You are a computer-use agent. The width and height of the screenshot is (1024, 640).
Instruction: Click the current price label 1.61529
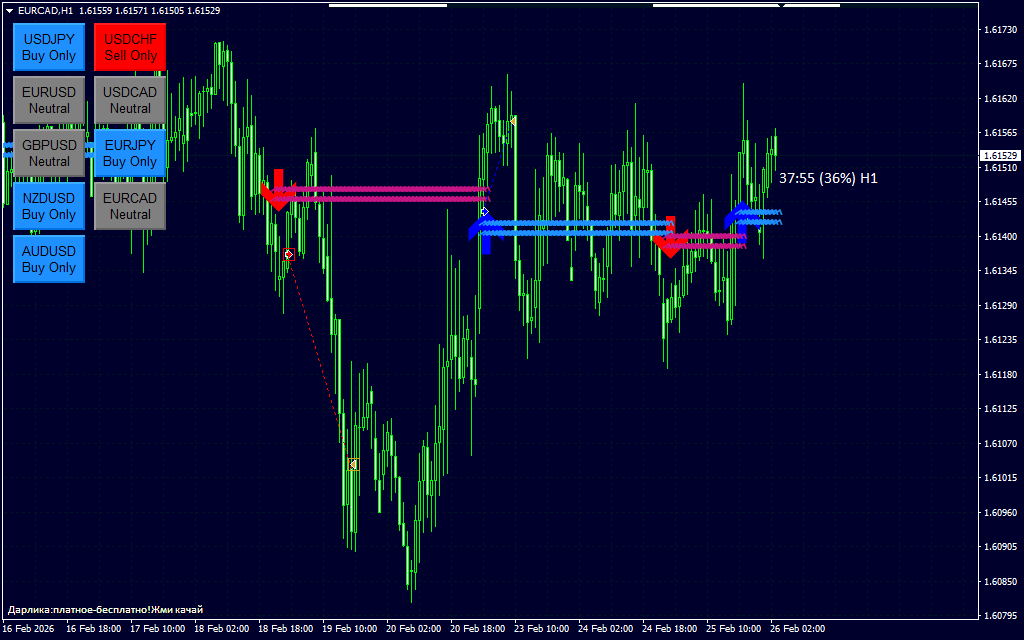click(x=999, y=156)
